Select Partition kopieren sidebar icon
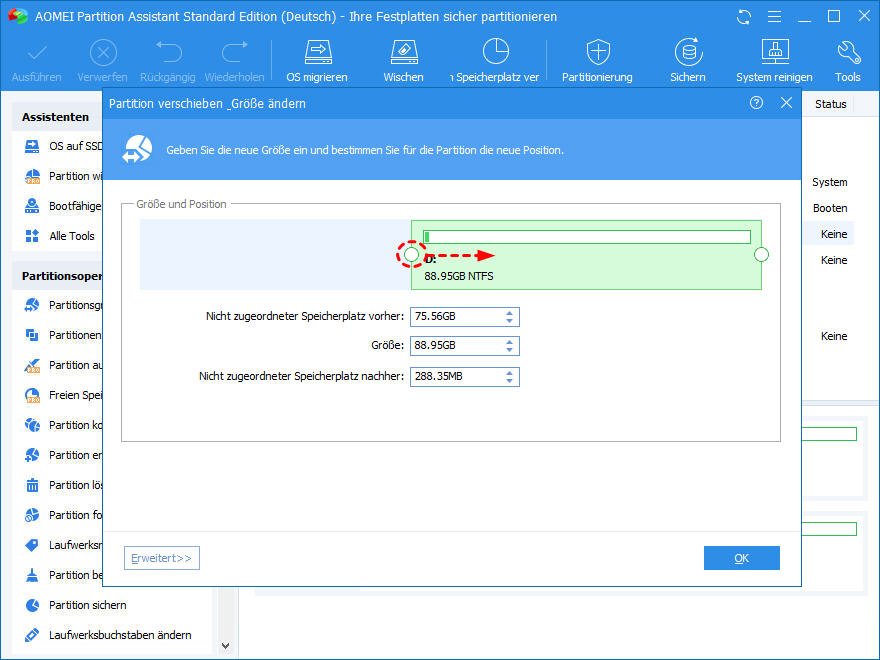 pos(32,425)
